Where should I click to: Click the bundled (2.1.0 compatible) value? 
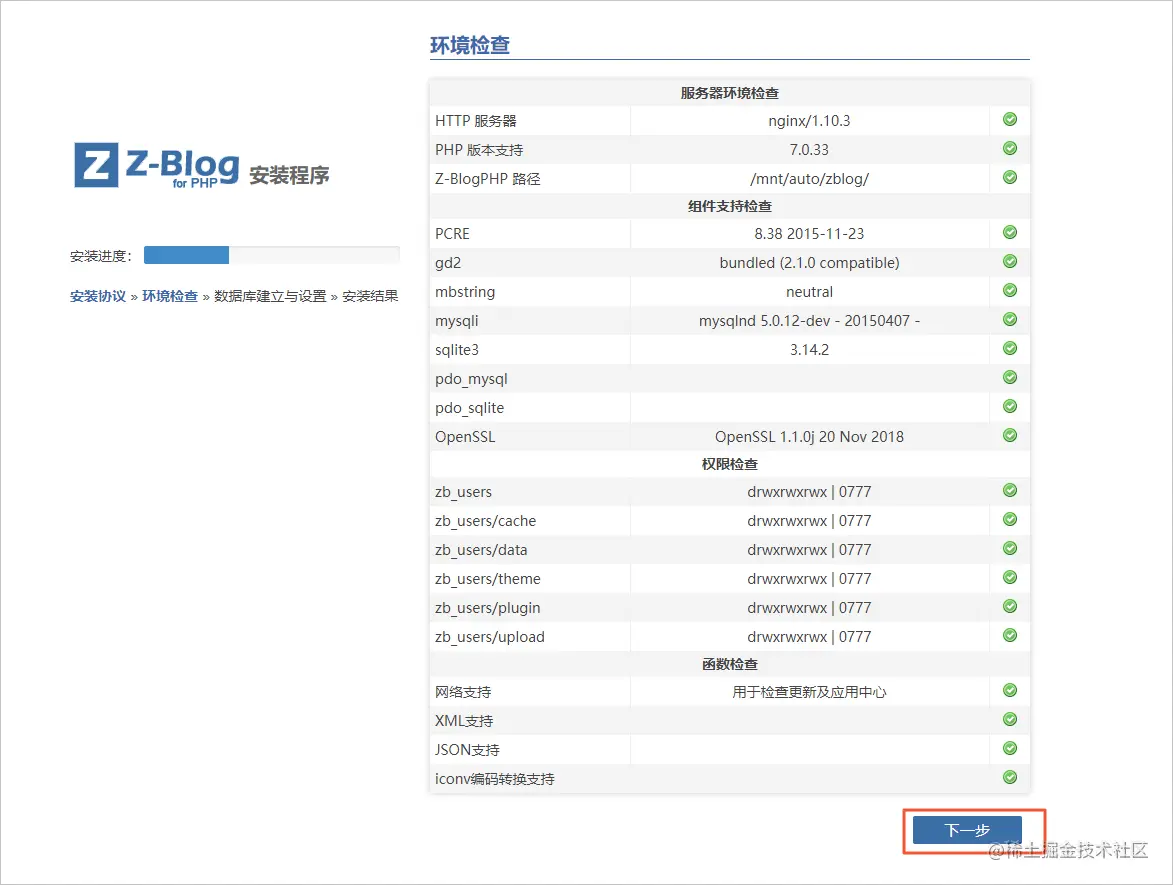pos(809,263)
